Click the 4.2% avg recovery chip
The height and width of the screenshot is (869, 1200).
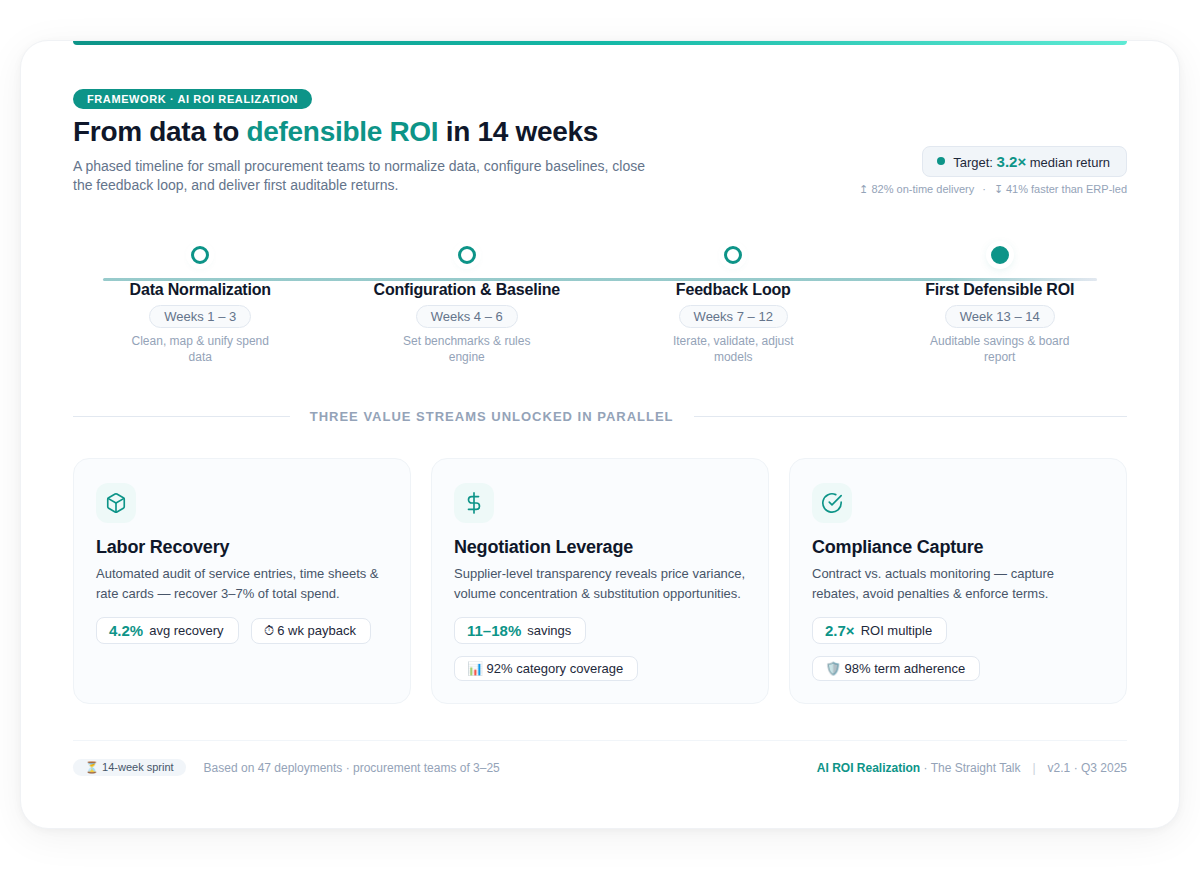pos(167,631)
